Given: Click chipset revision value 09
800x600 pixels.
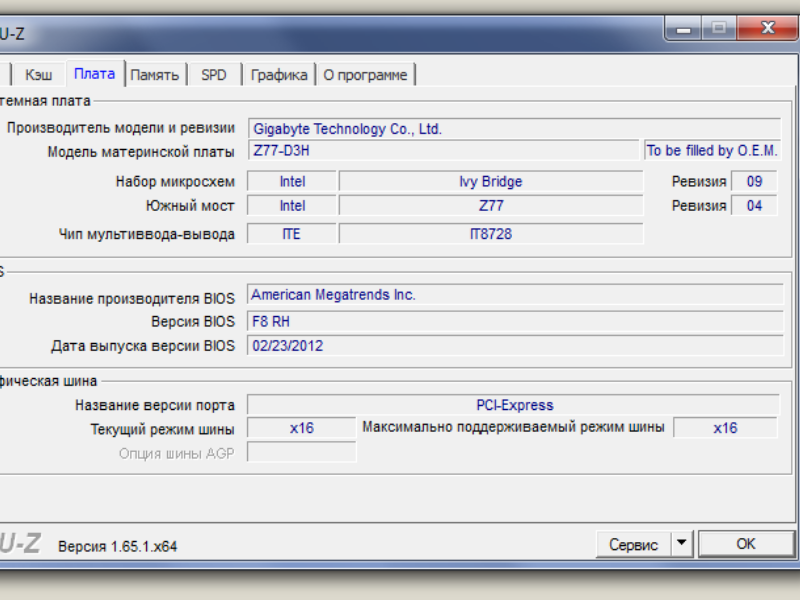Looking at the screenshot, I should [754, 182].
